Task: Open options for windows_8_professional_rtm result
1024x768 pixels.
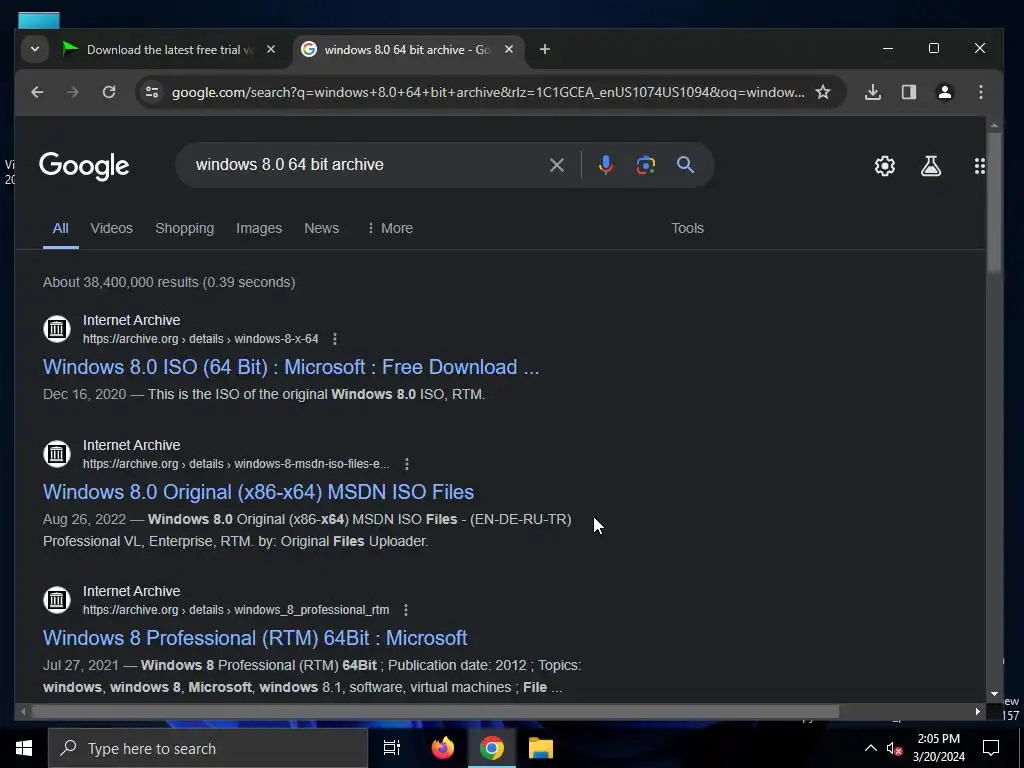Action: coord(406,610)
